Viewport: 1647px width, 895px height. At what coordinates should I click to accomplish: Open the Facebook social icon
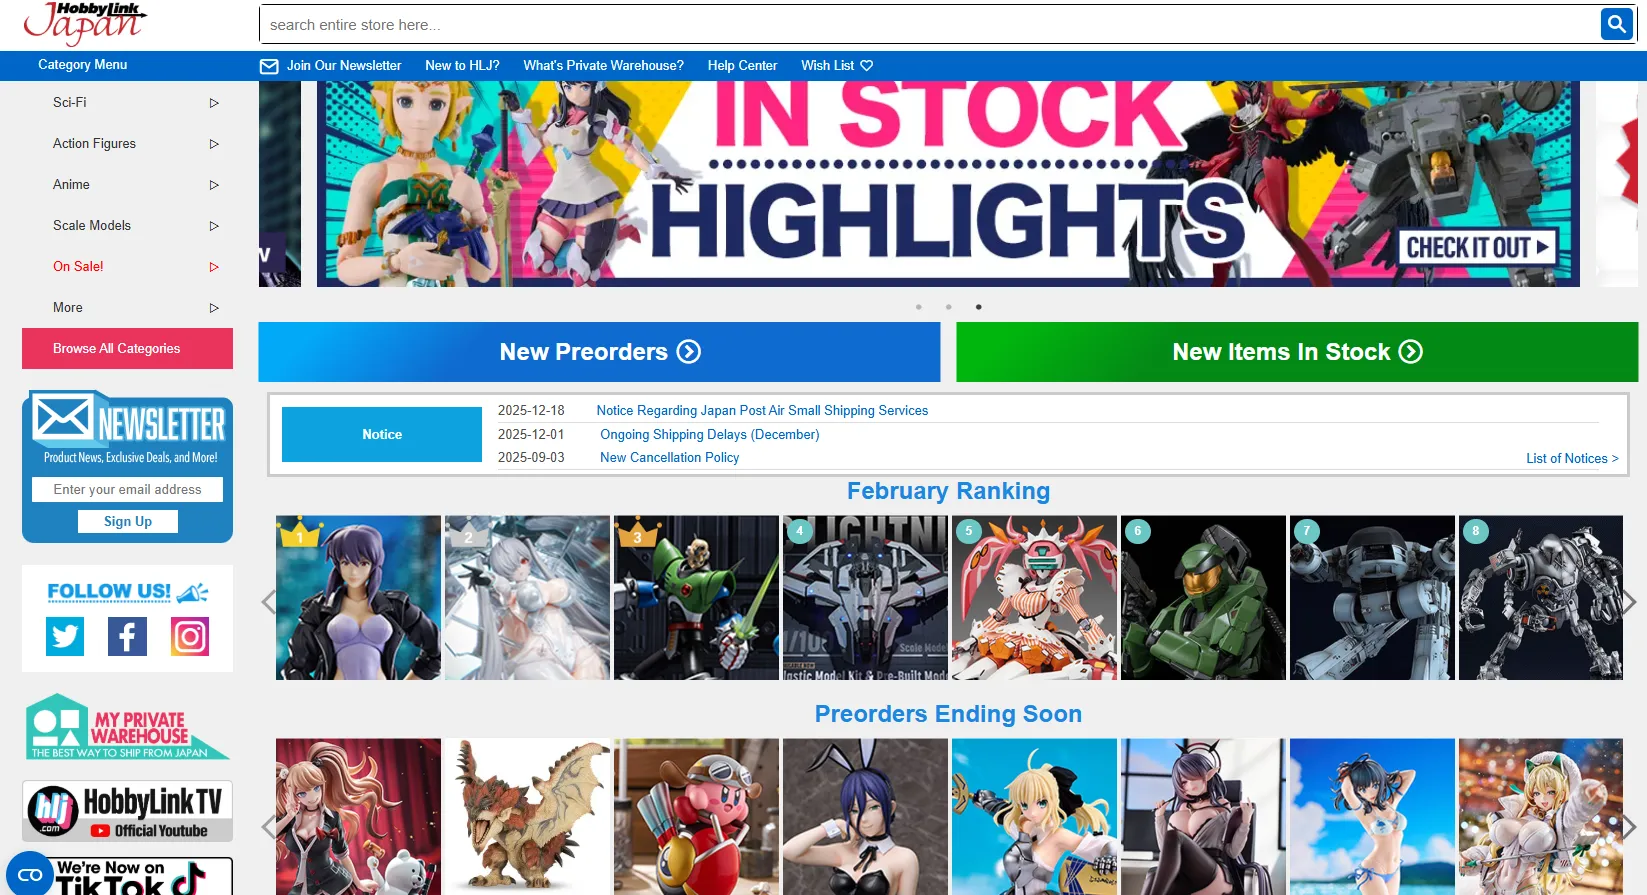pyautogui.click(x=127, y=636)
